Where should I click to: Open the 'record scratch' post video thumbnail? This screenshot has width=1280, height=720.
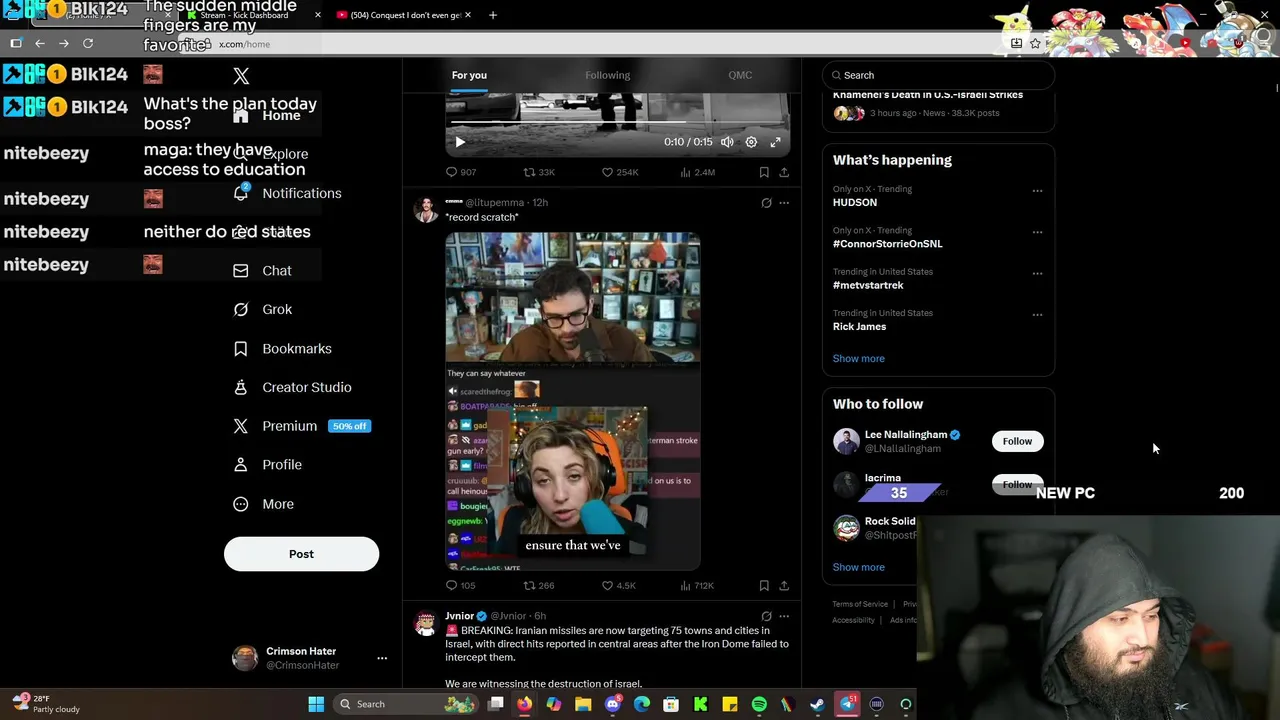(573, 401)
